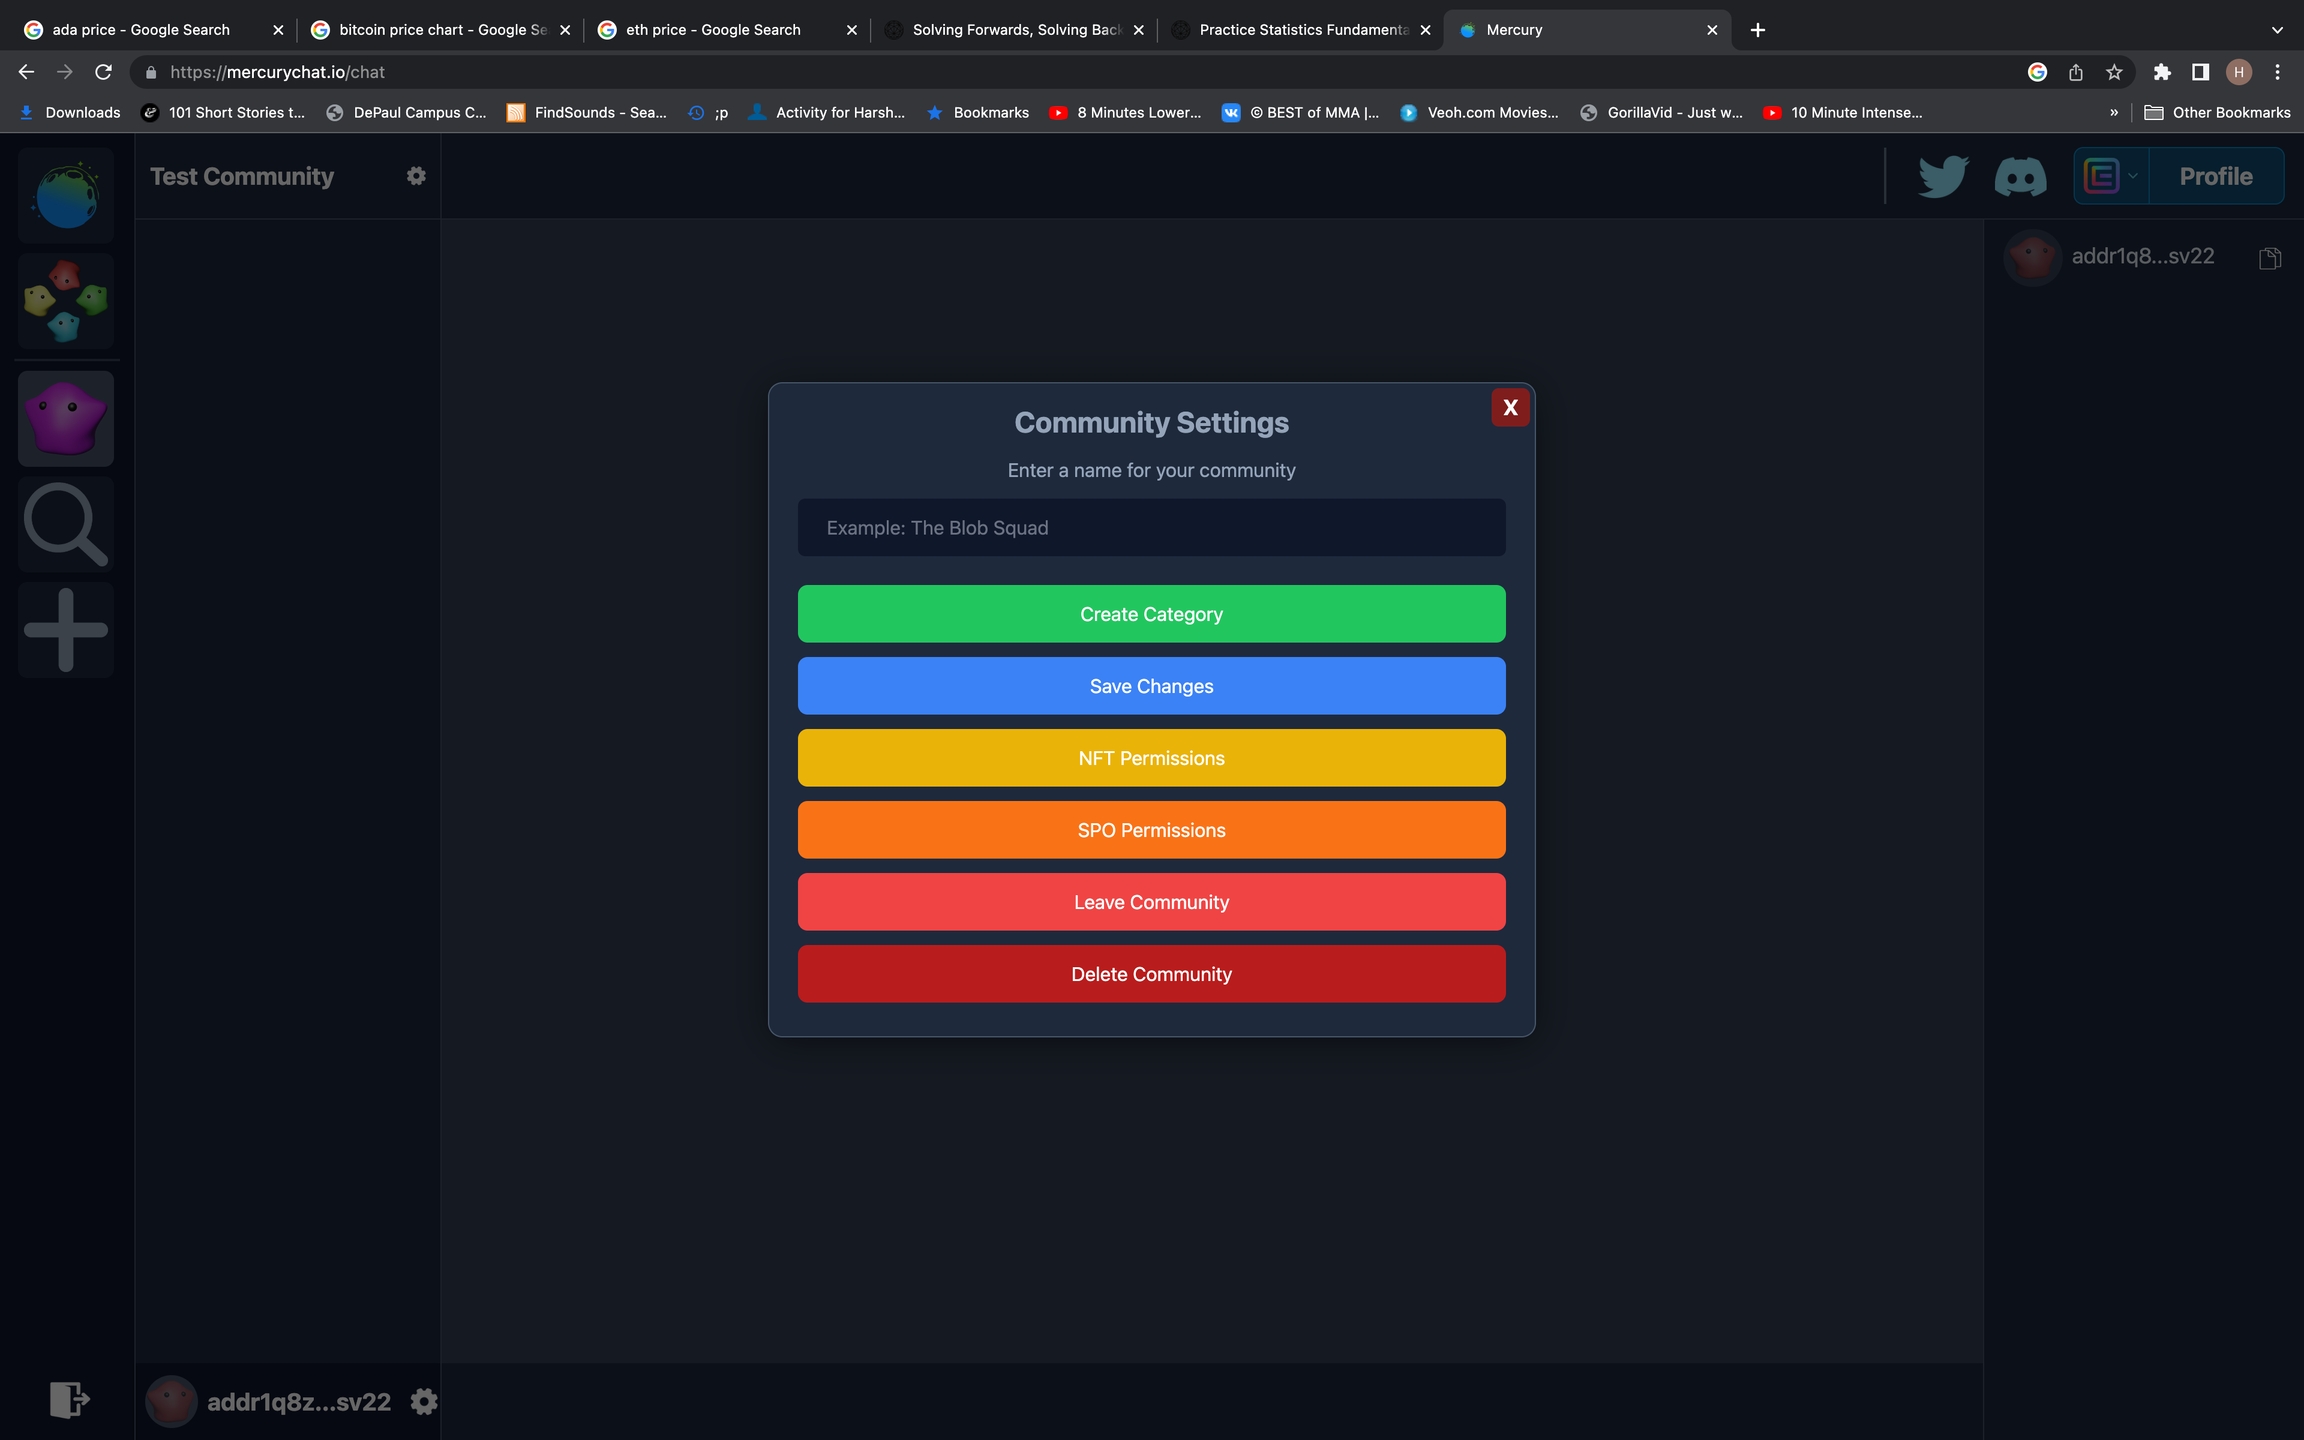
Task: Click the NFT Permissions button
Action: [x=1151, y=758]
